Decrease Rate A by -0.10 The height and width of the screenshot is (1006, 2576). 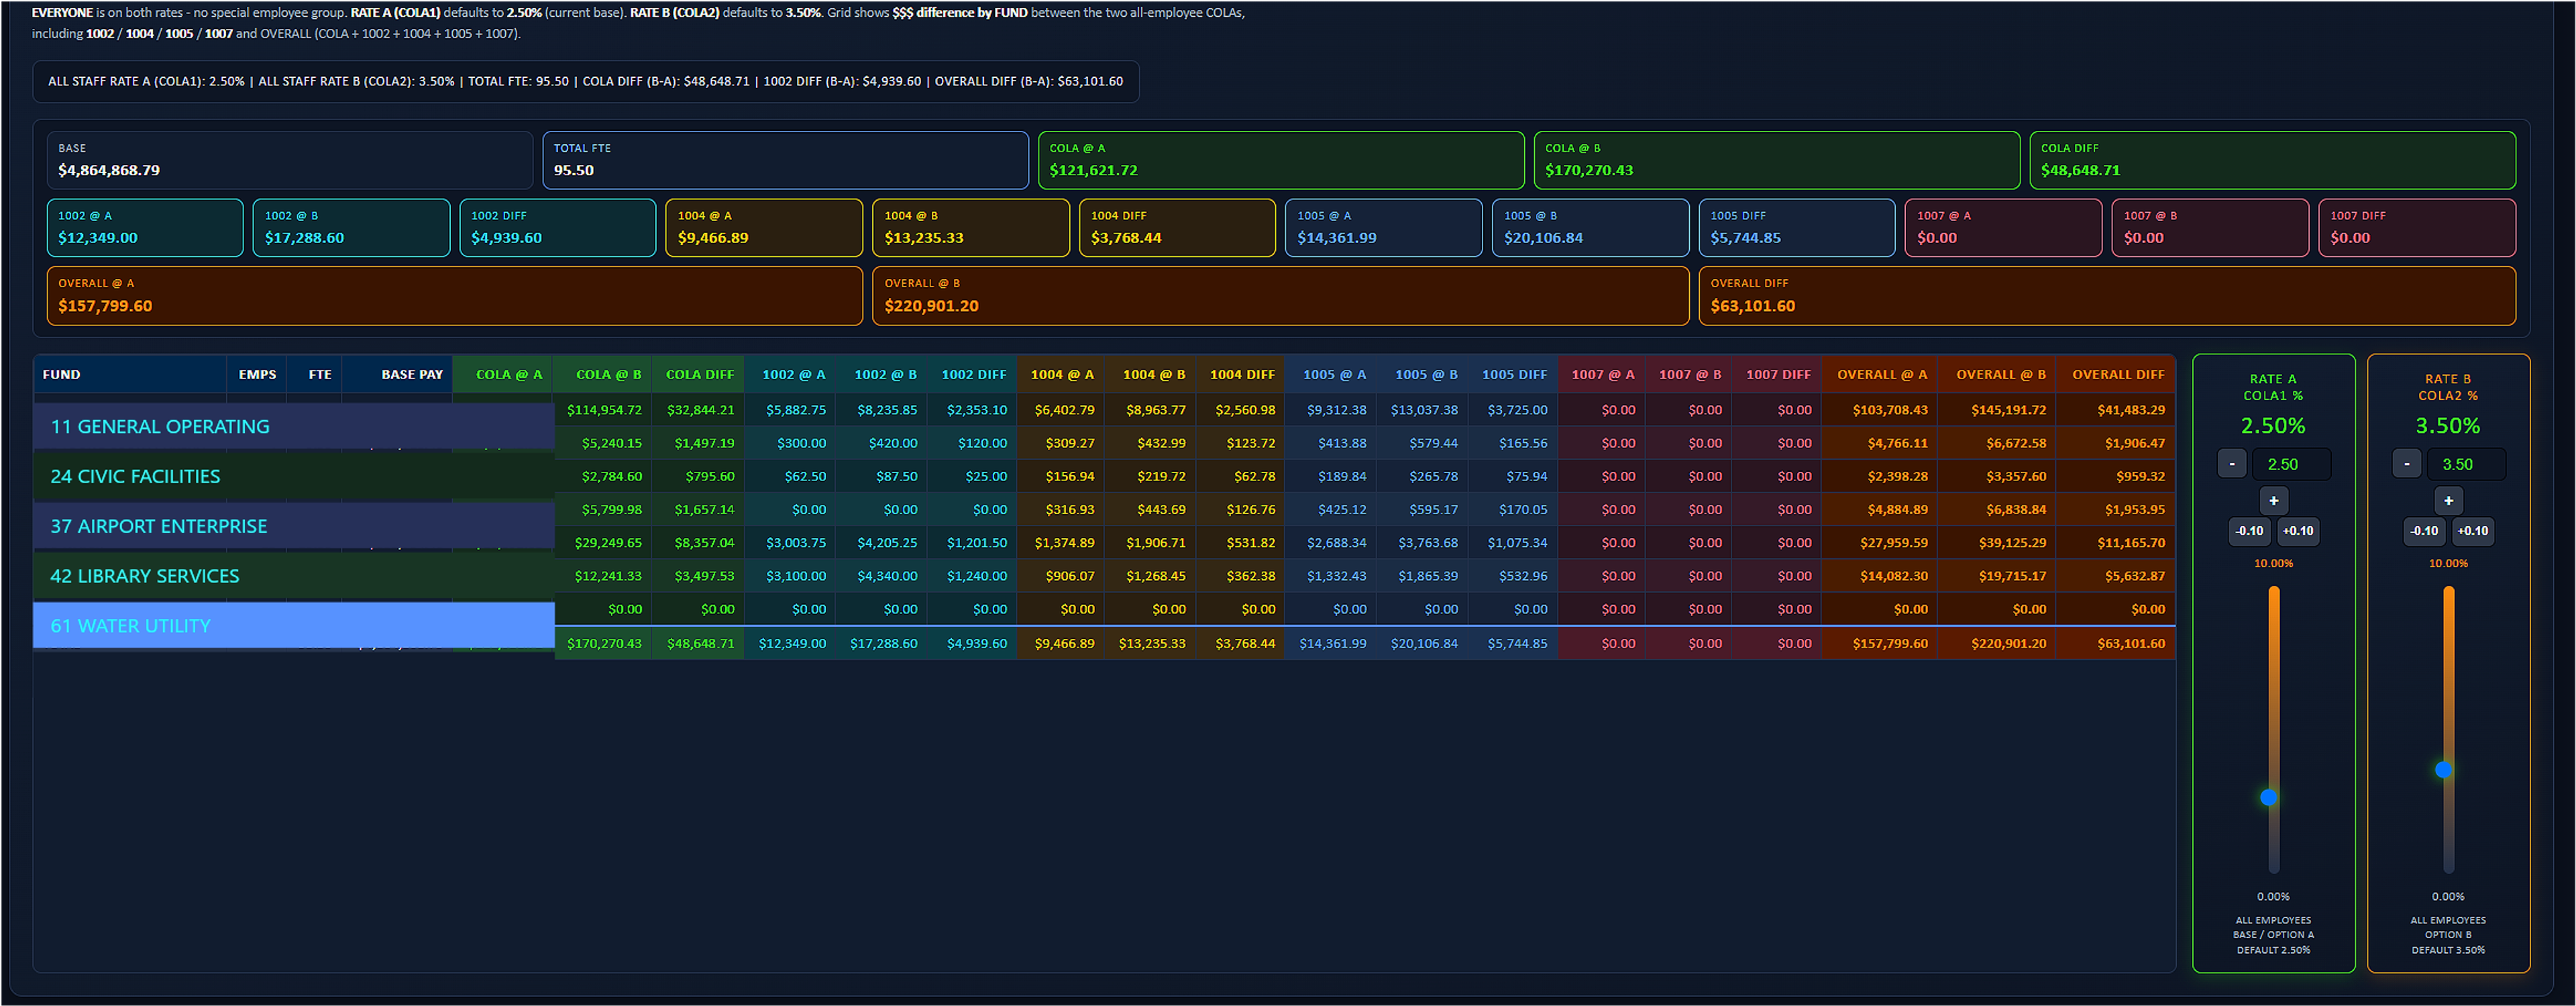[2249, 531]
